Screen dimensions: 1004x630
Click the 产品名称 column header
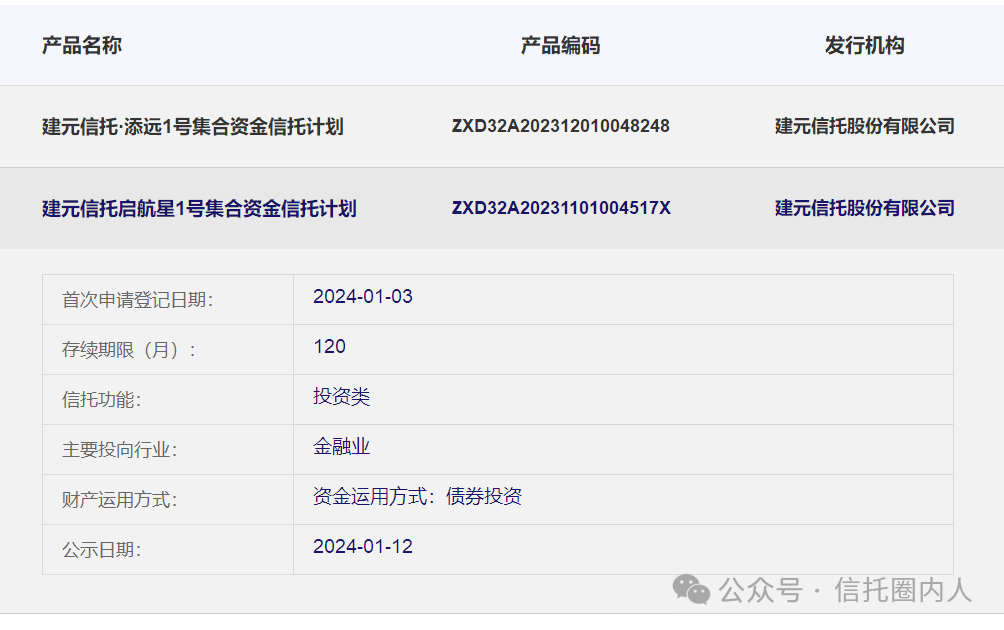pyautogui.click(x=81, y=45)
